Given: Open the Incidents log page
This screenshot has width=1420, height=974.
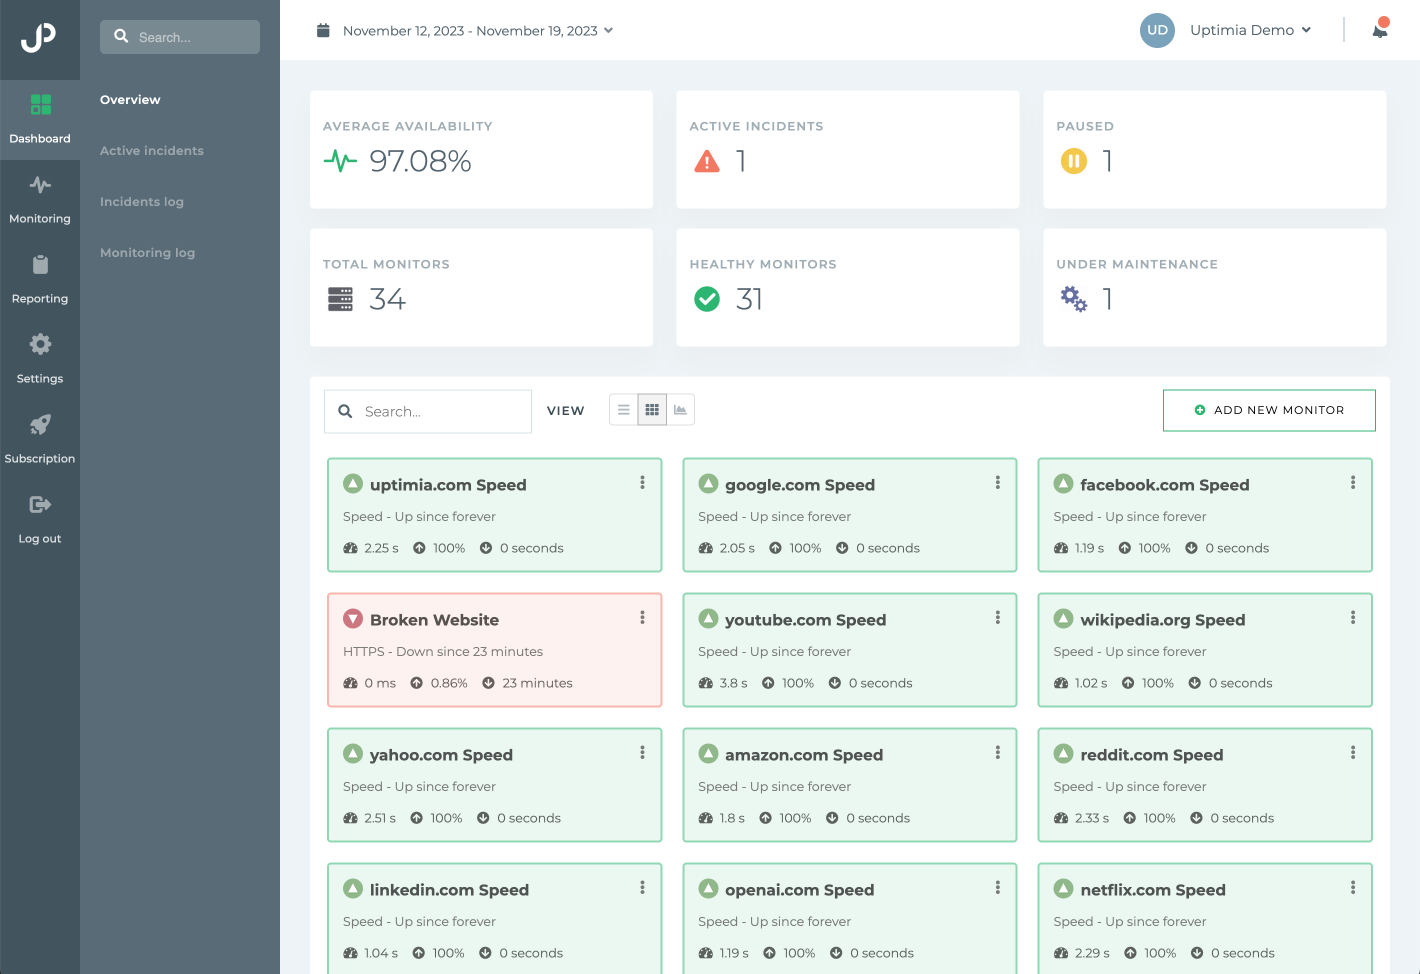Looking at the screenshot, I should click(141, 201).
